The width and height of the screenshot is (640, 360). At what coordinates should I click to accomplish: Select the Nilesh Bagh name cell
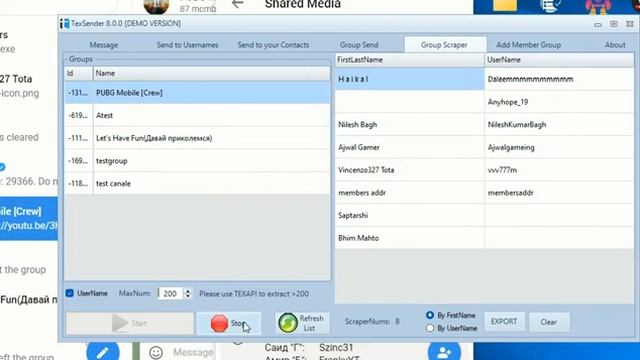click(409, 124)
